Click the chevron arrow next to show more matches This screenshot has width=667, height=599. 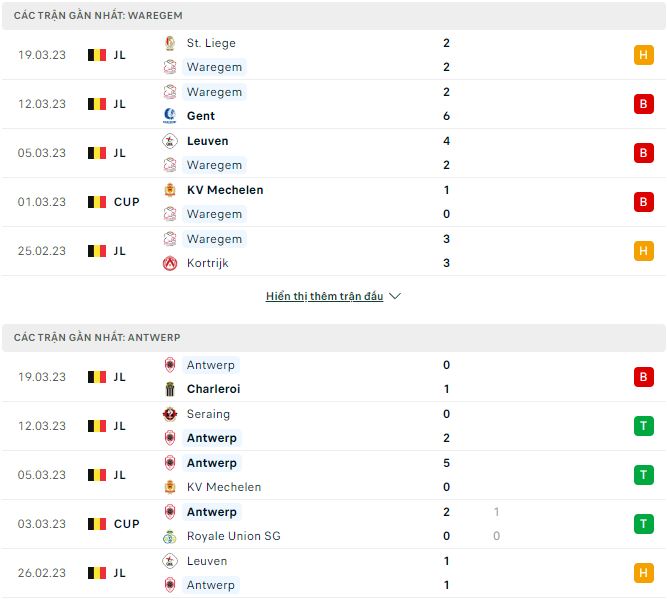(x=395, y=296)
